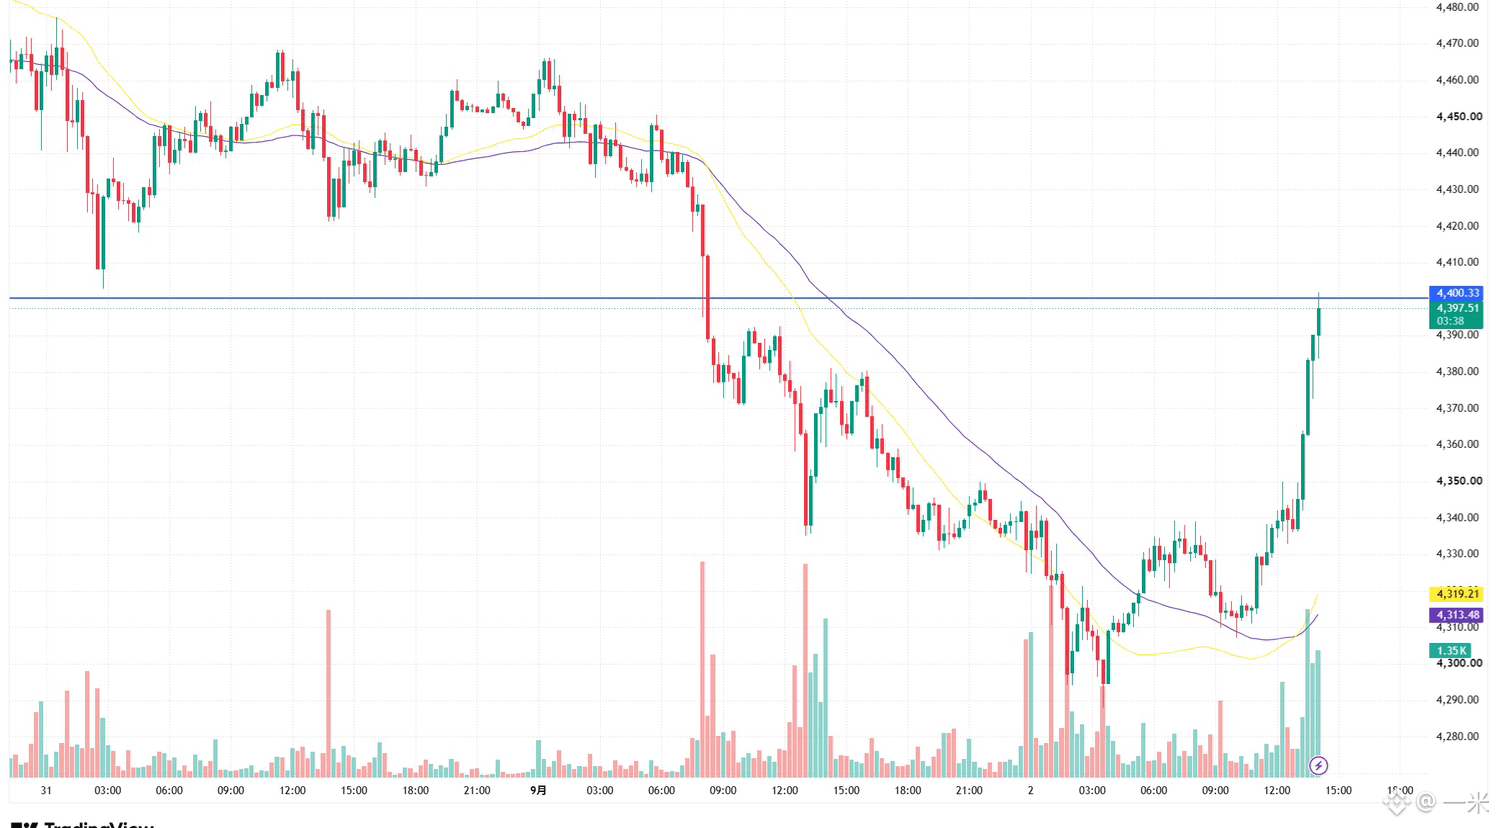Click the 03:38 countdown timer label
The height and width of the screenshot is (828, 1497).
(x=1450, y=322)
